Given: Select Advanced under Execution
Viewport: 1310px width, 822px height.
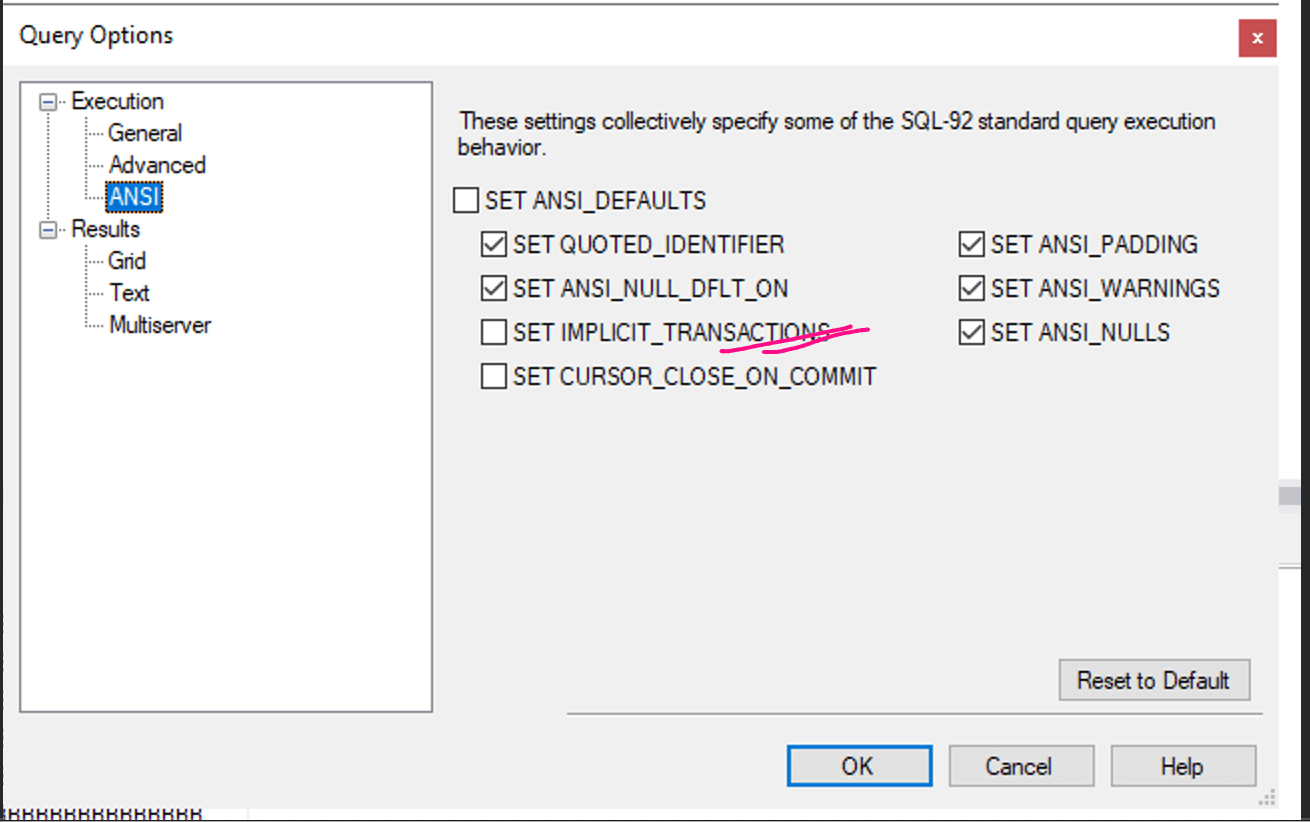Looking at the screenshot, I should 157,165.
